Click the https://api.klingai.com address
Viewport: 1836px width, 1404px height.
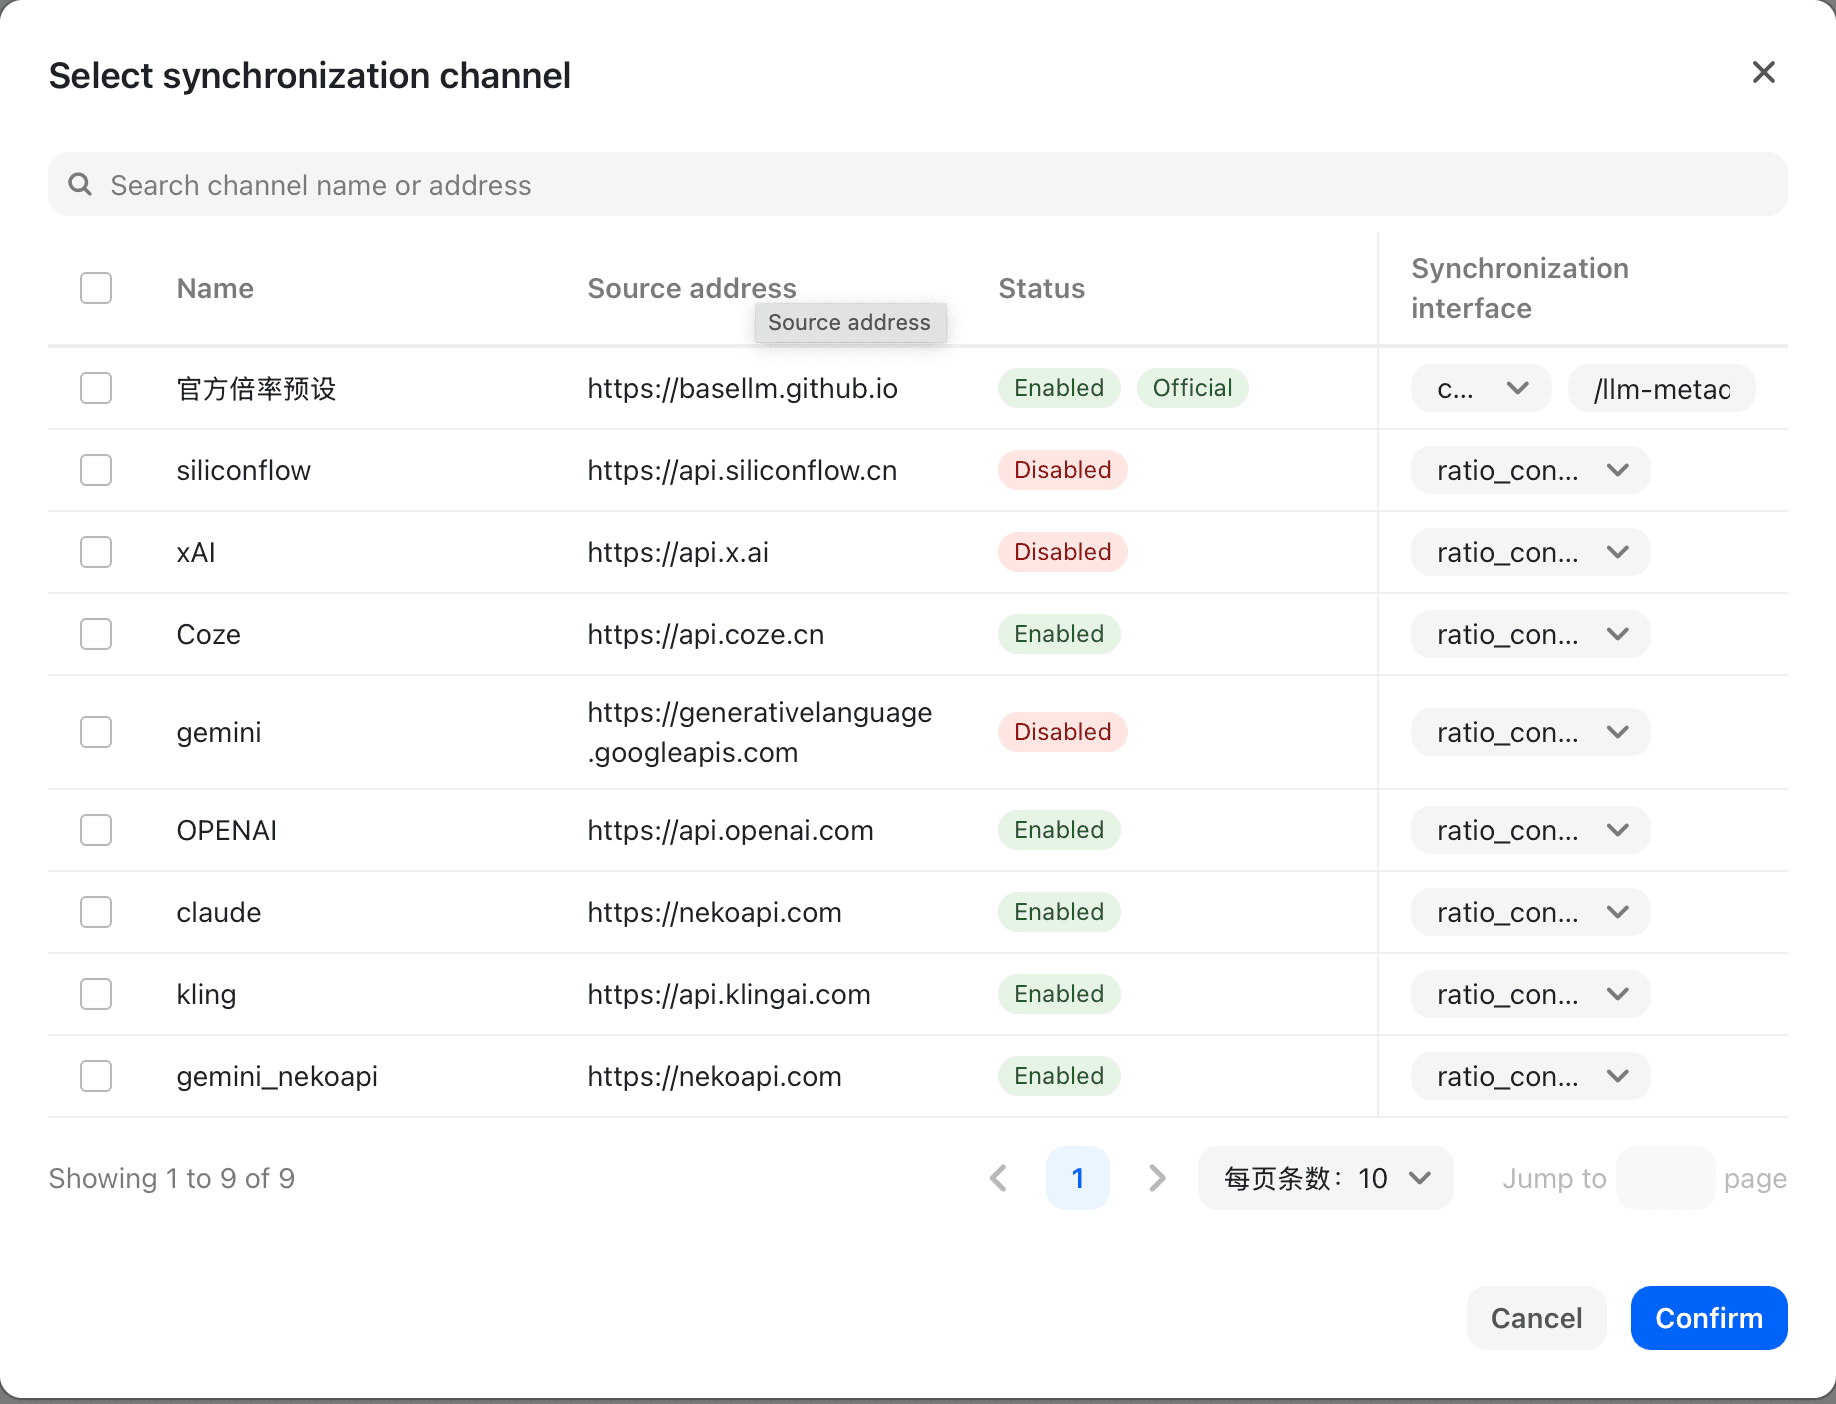[x=729, y=994]
